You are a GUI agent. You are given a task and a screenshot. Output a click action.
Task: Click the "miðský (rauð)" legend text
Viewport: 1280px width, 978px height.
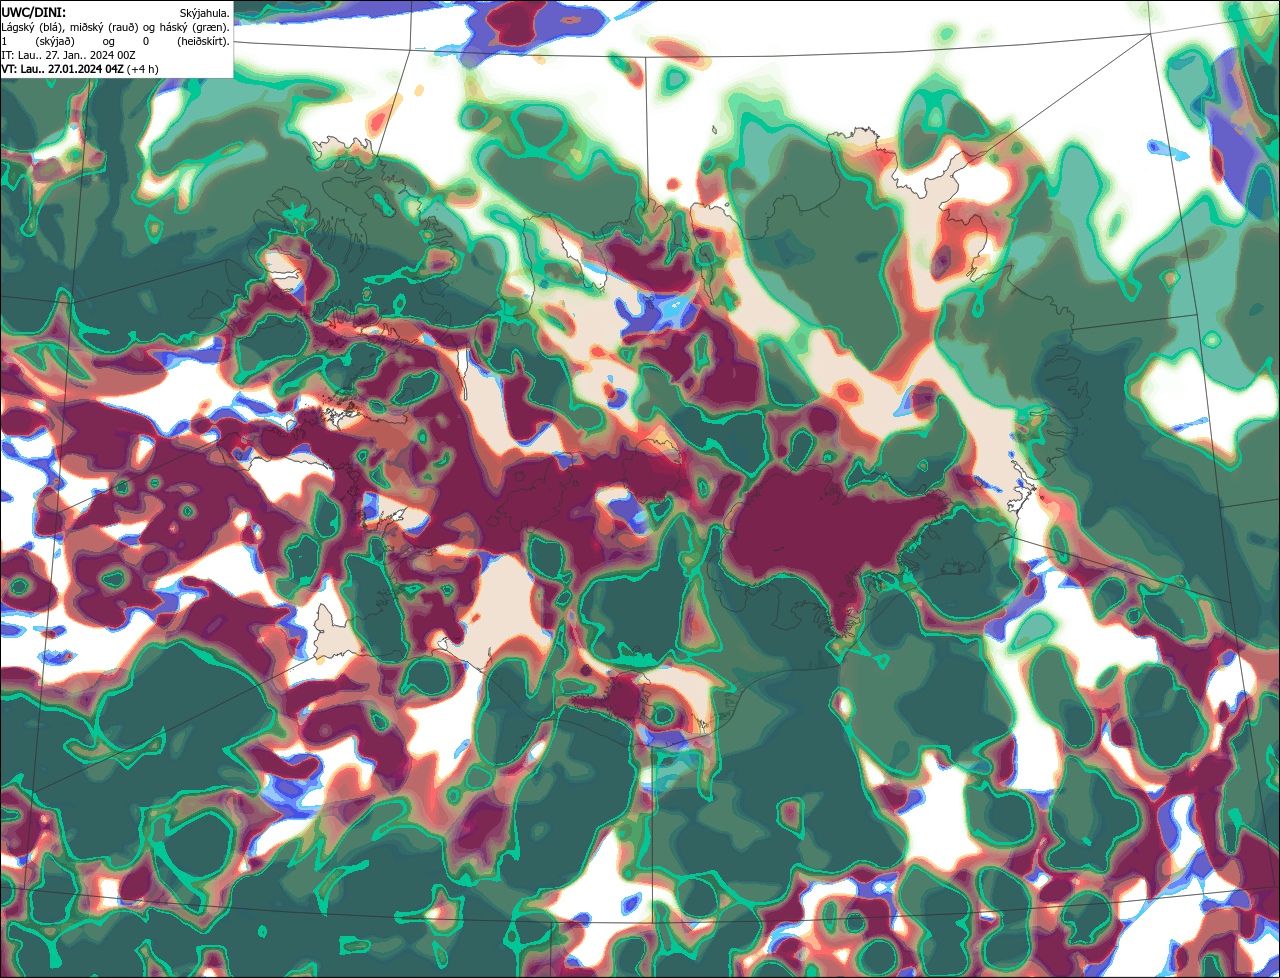[x=104, y=28]
